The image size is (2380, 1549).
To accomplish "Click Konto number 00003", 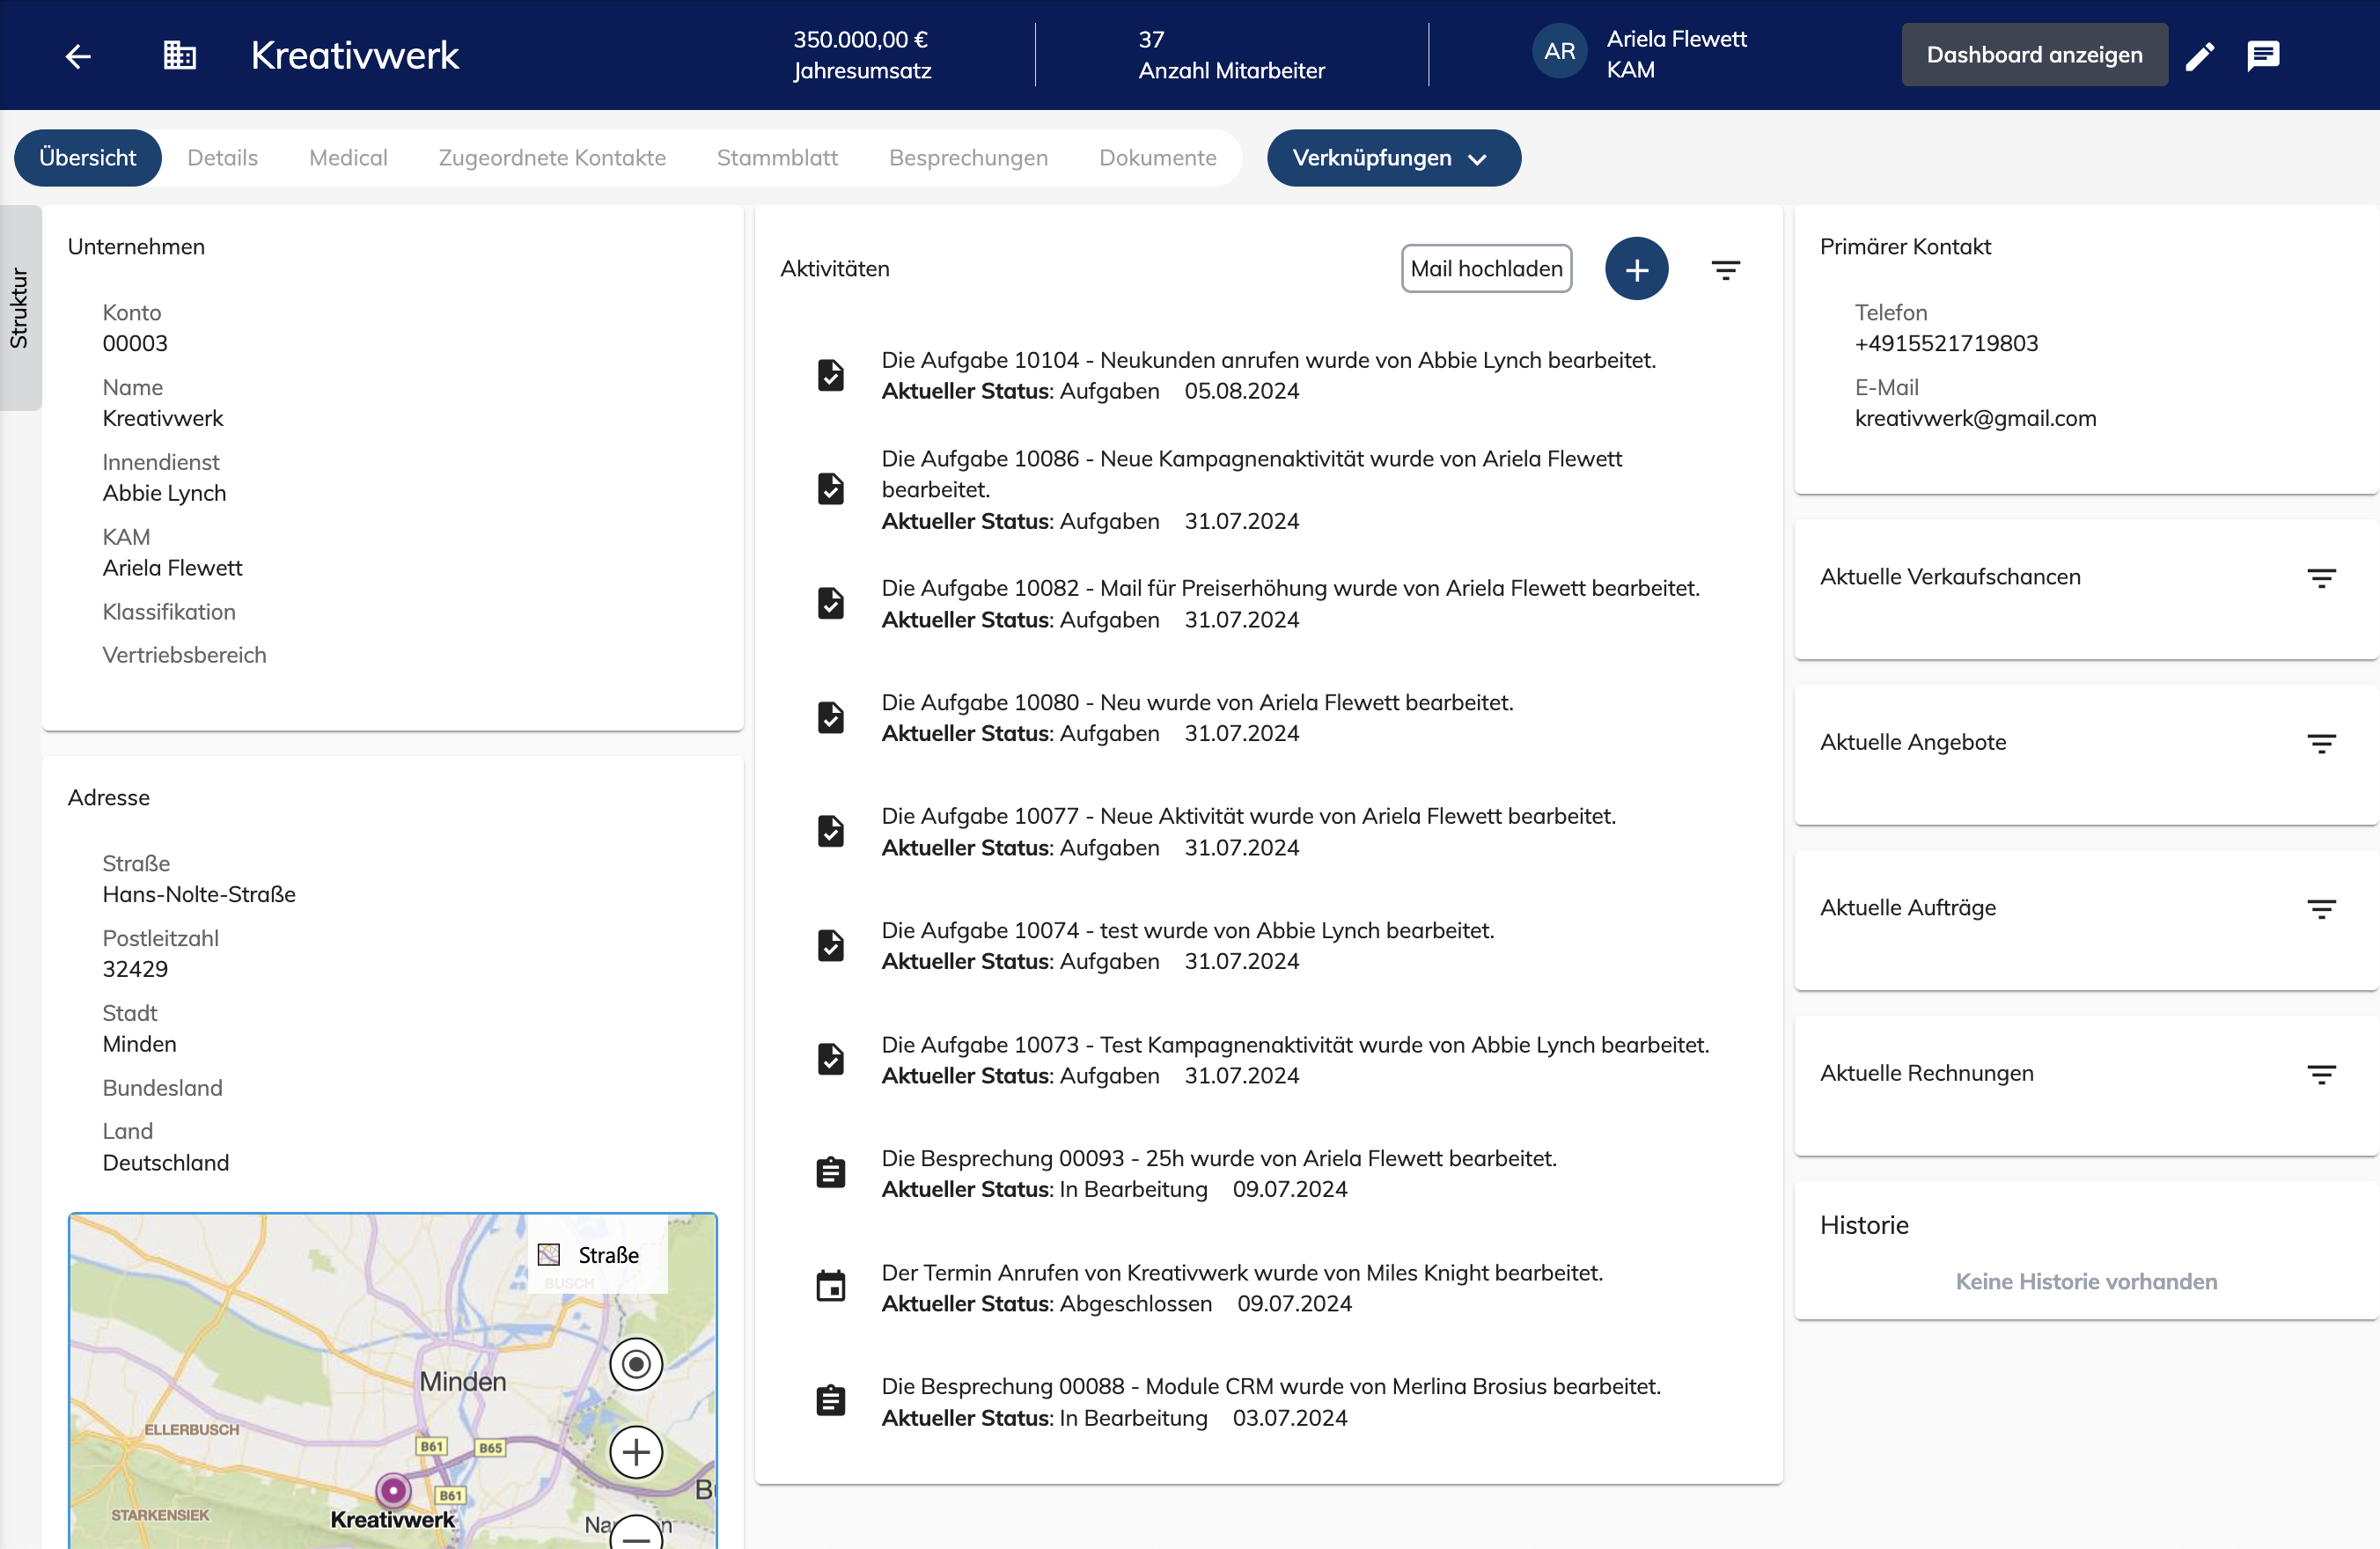I will tap(135, 343).
